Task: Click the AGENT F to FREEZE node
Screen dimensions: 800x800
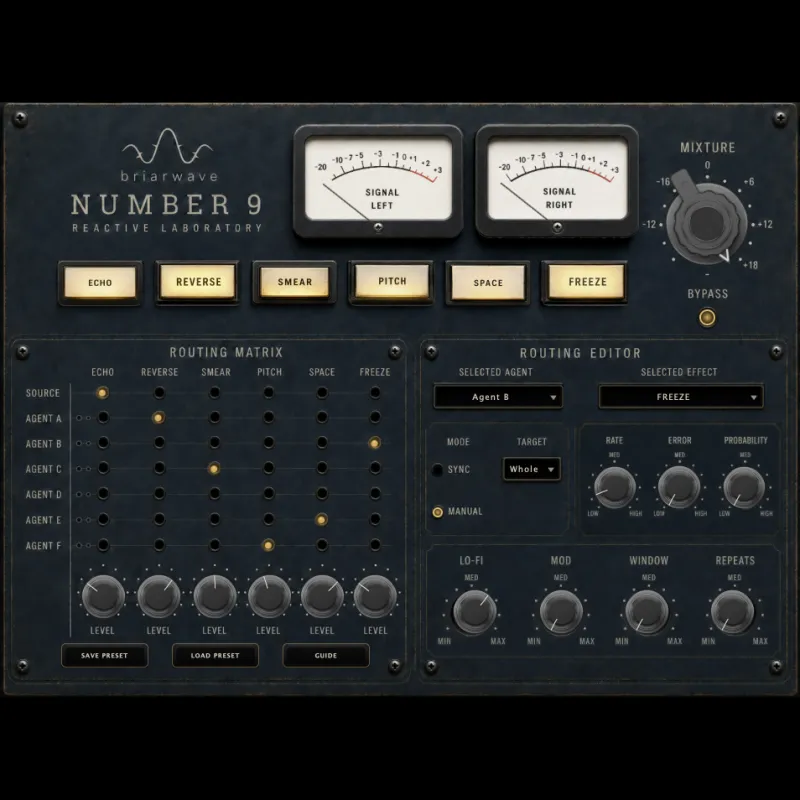Action: pos(375,545)
